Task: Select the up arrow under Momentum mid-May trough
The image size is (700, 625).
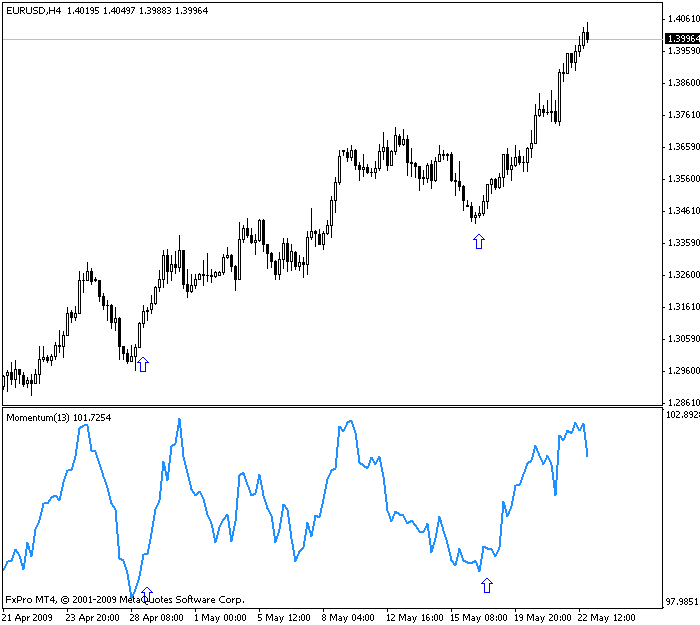Action: [487, 585]
